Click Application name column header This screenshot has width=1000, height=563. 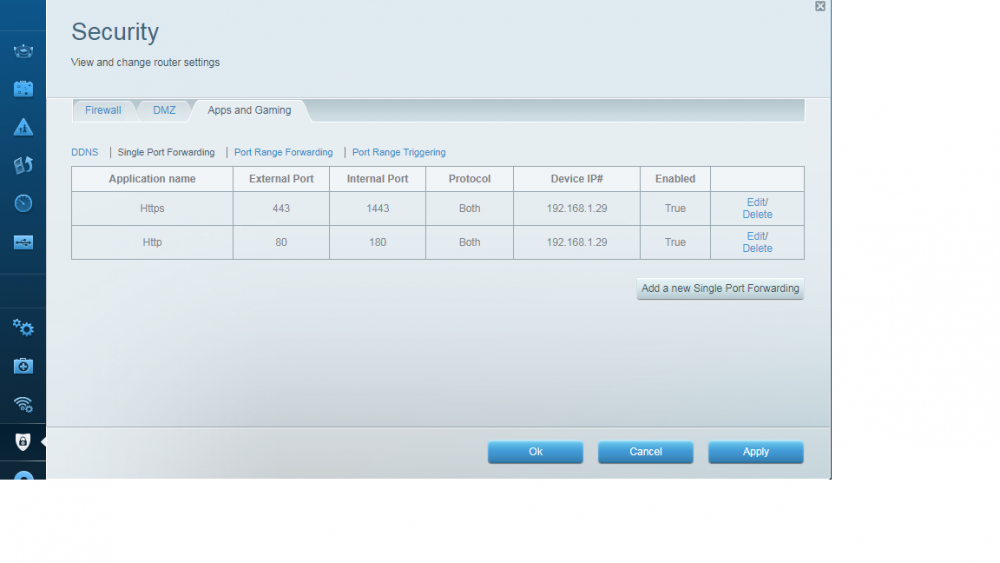[x=152, y=179]
